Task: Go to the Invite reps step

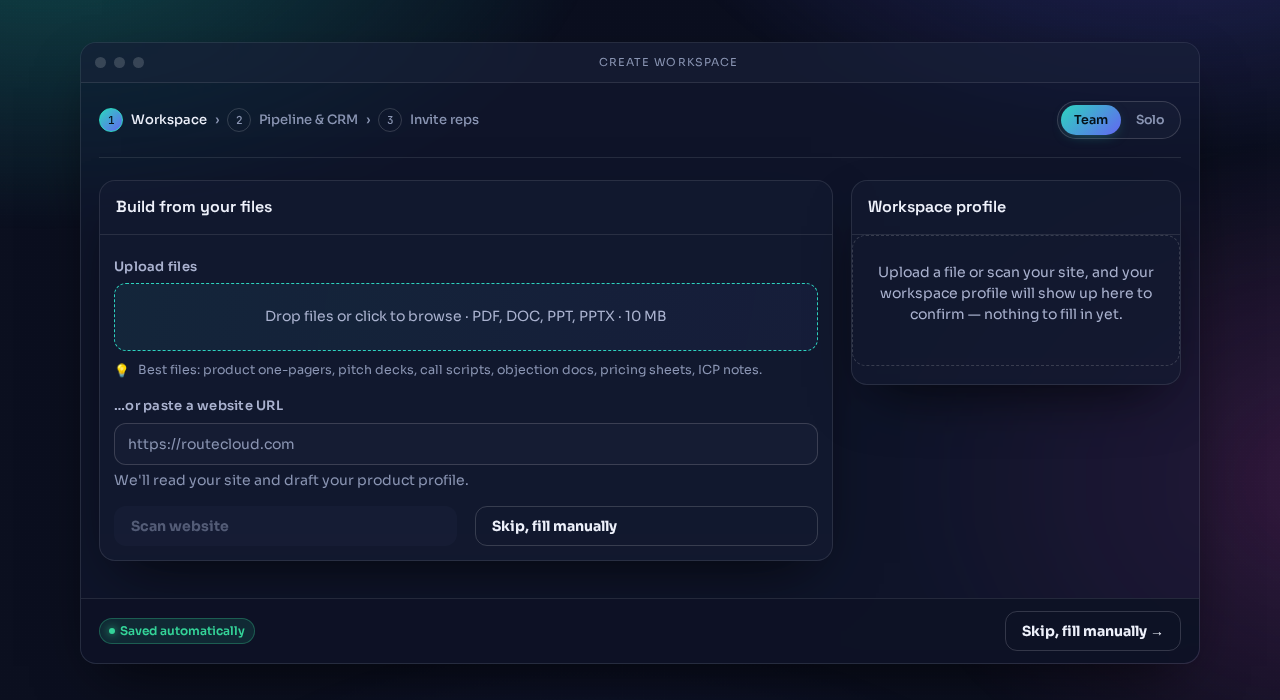Action: click(444, 120)
